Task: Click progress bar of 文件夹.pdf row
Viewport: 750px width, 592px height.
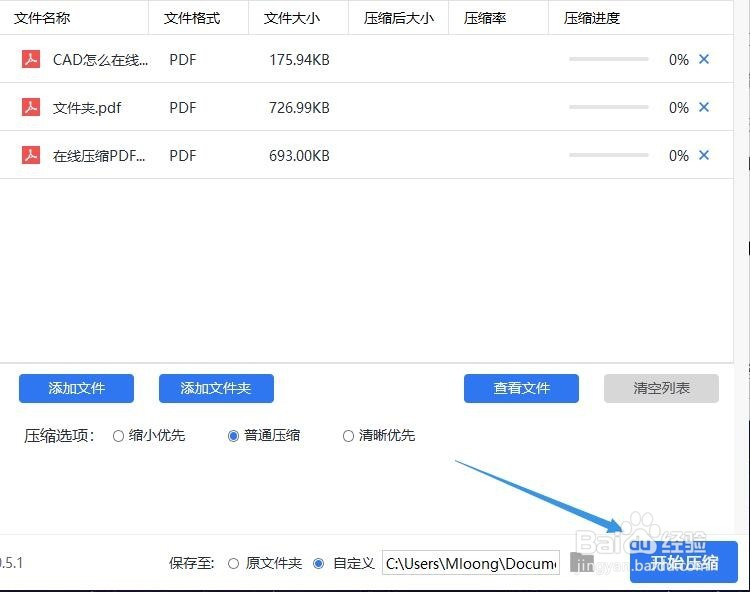Action: click(x=609, y=107)
